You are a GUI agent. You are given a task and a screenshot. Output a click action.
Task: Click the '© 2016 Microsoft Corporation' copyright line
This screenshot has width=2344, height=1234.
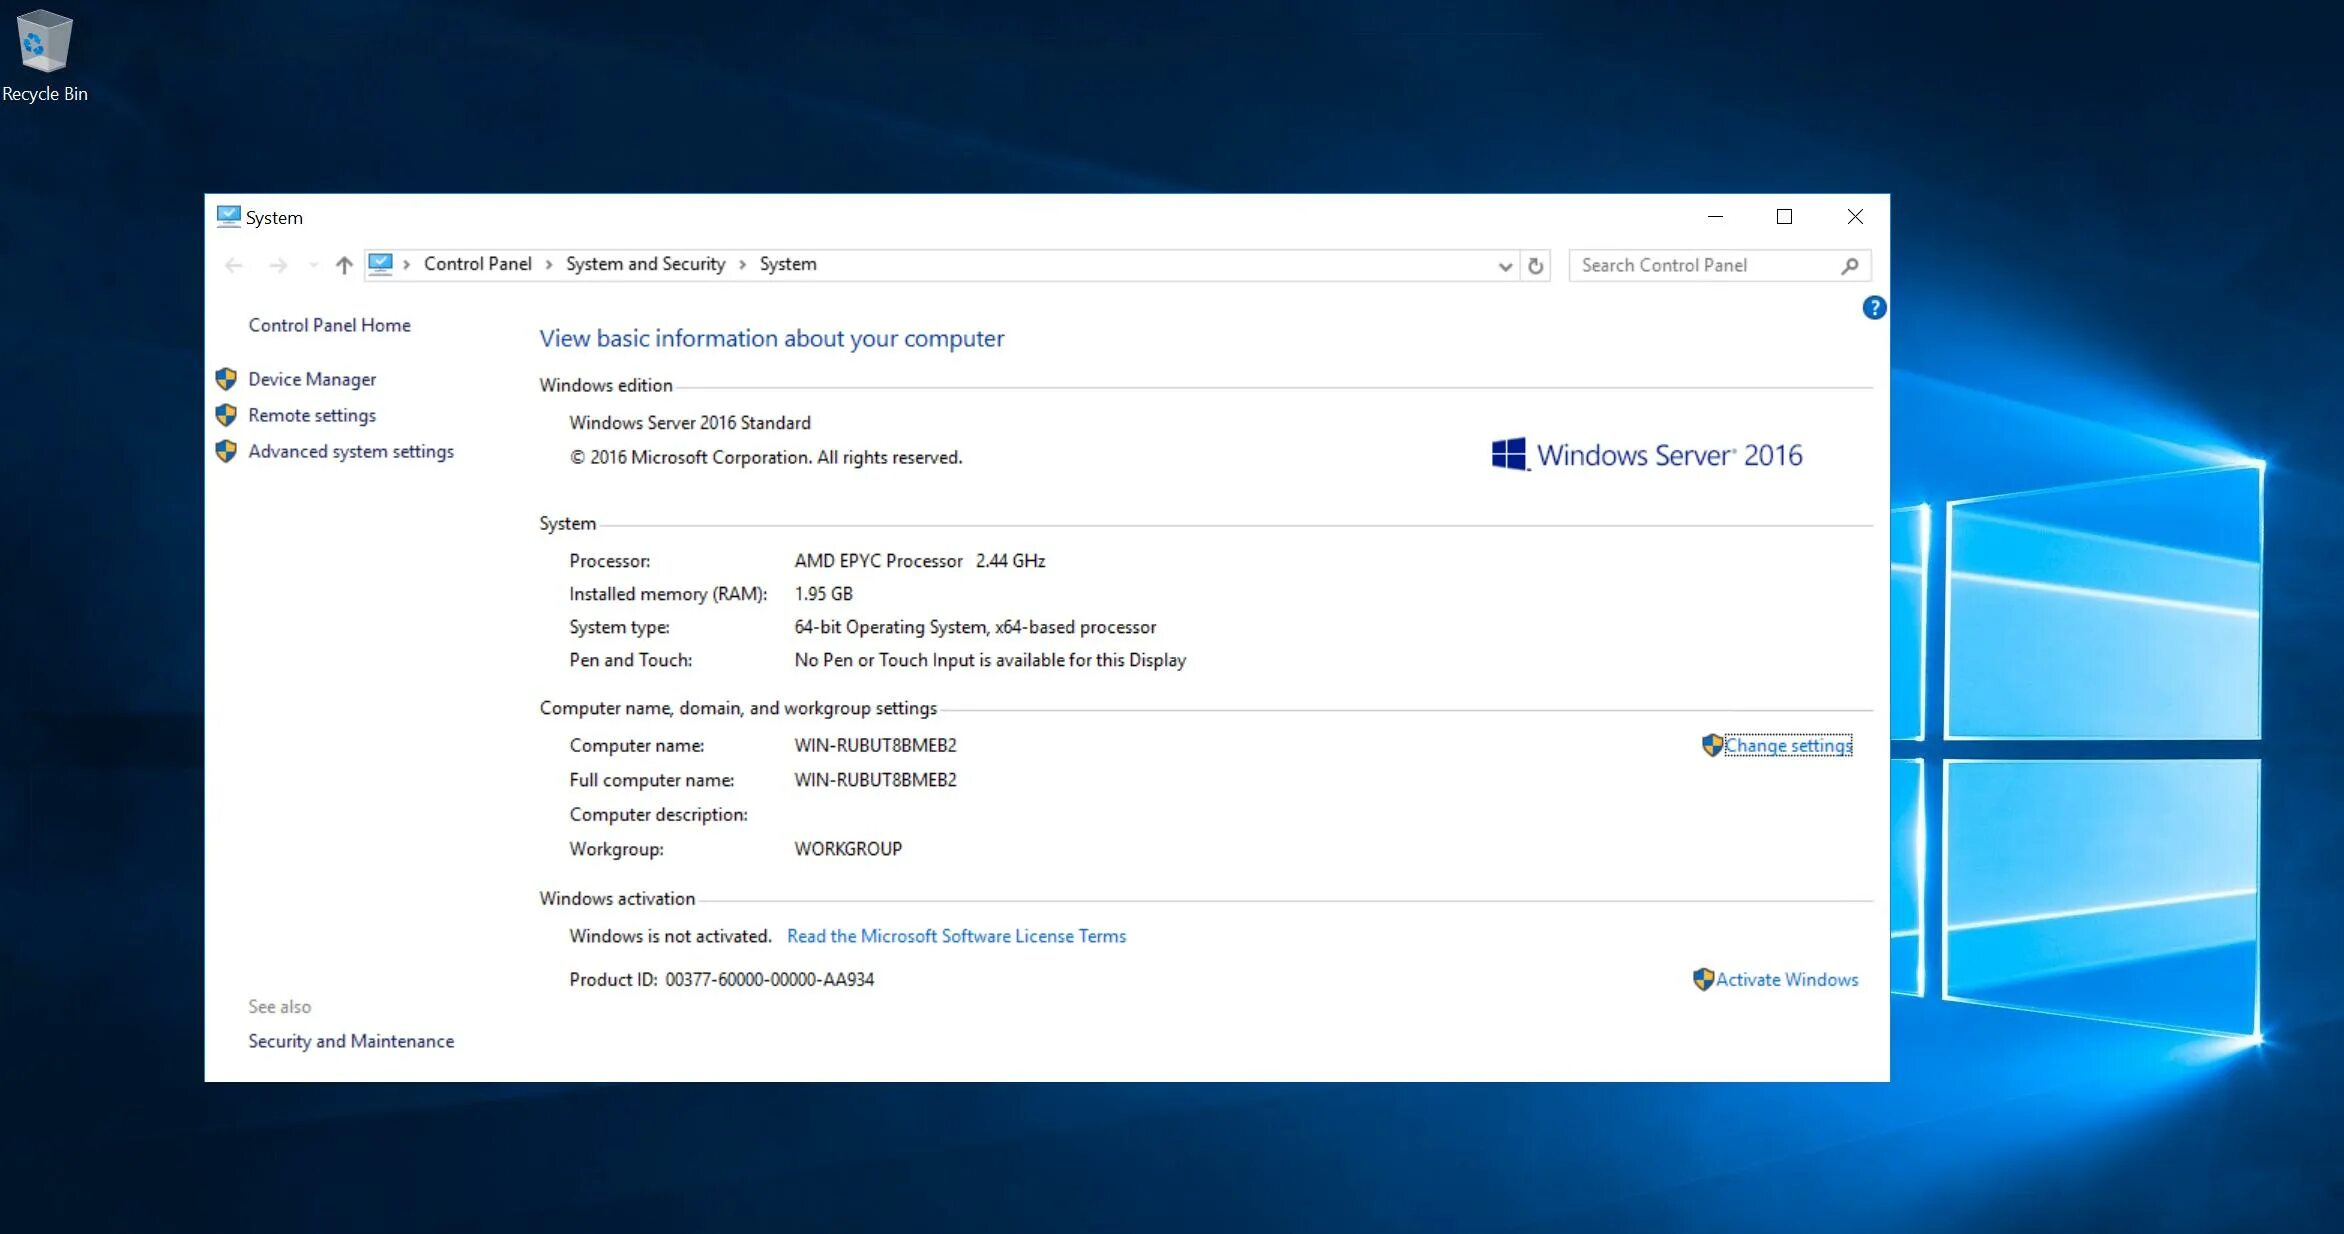(x=766, y=457)
